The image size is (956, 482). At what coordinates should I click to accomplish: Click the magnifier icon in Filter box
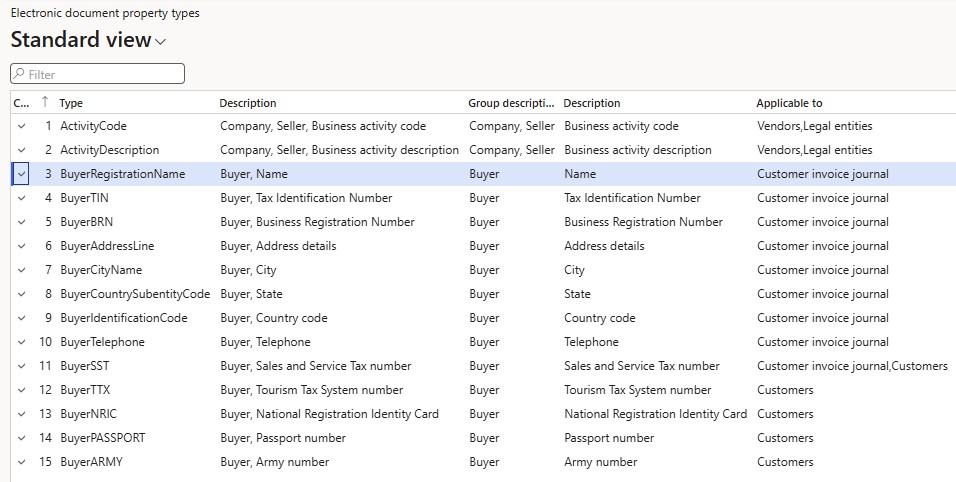pos(20,74)
